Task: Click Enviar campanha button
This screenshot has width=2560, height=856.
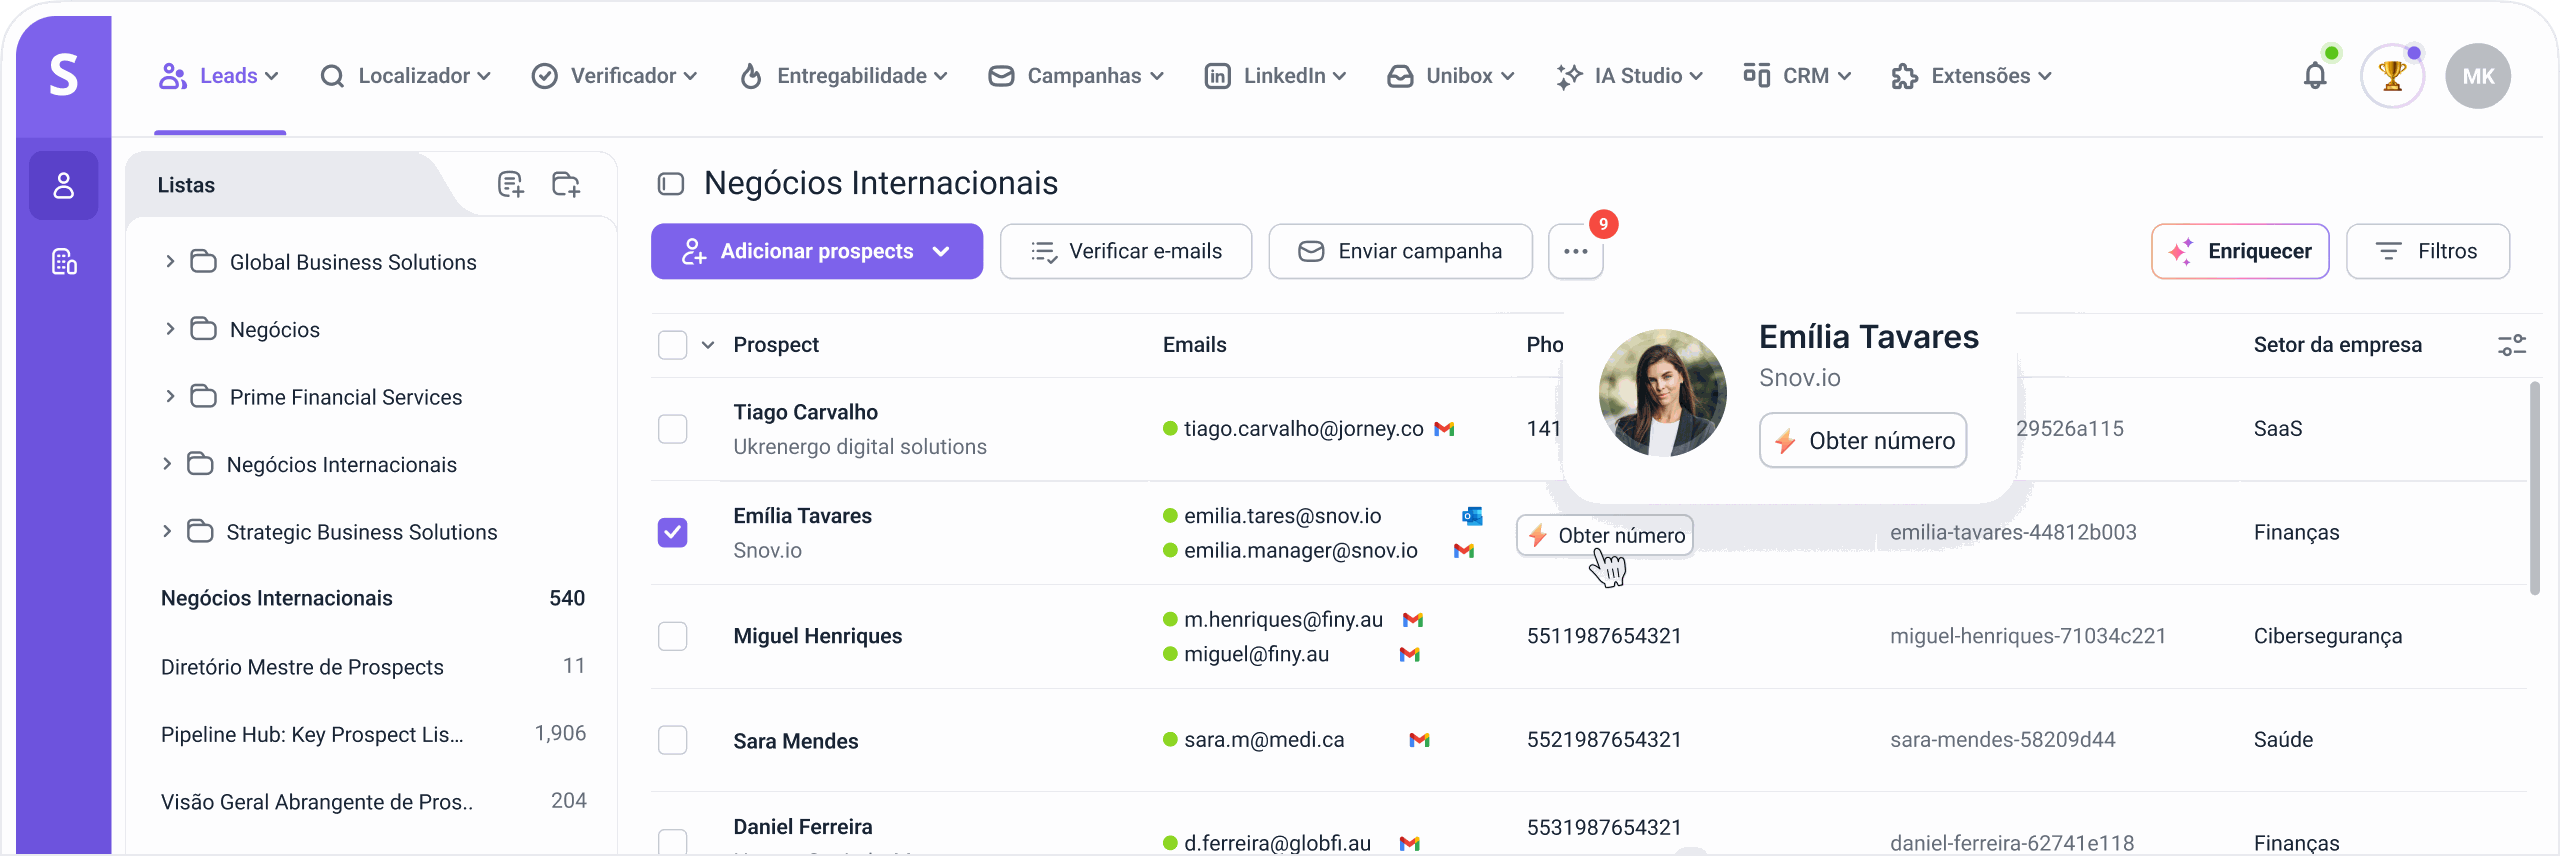Action: [x=1400, y=251]
